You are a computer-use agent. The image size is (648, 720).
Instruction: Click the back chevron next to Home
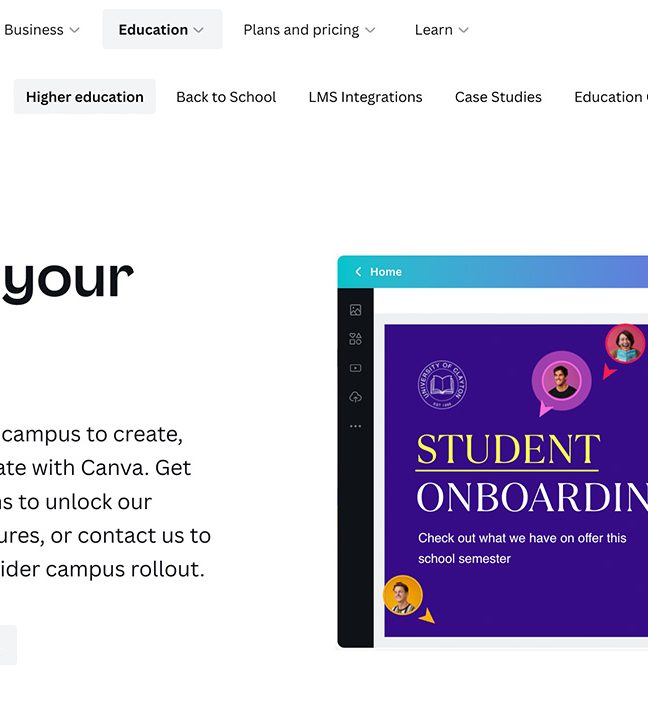tap(358, 272)
